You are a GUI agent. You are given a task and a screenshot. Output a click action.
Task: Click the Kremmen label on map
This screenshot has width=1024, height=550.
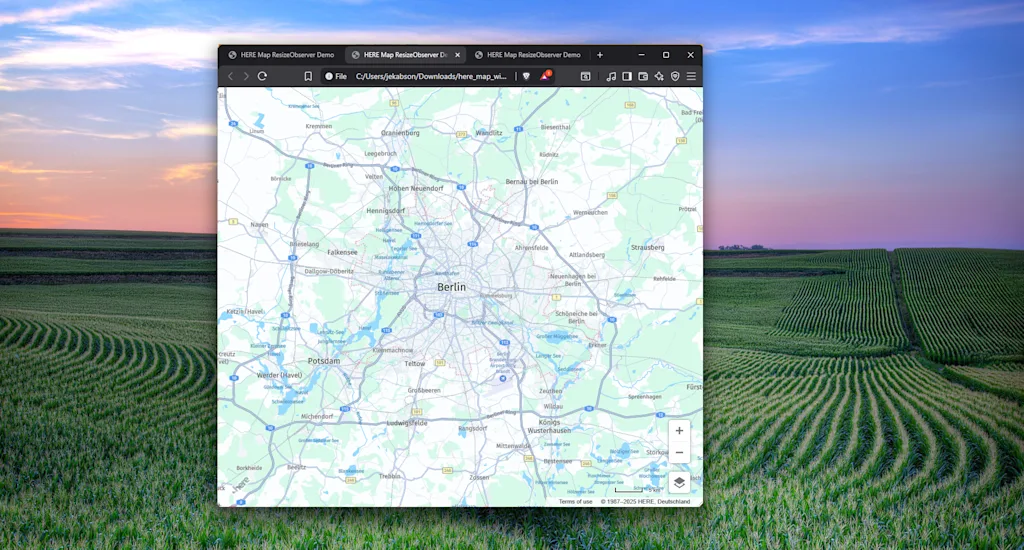(x=319, y=126)
